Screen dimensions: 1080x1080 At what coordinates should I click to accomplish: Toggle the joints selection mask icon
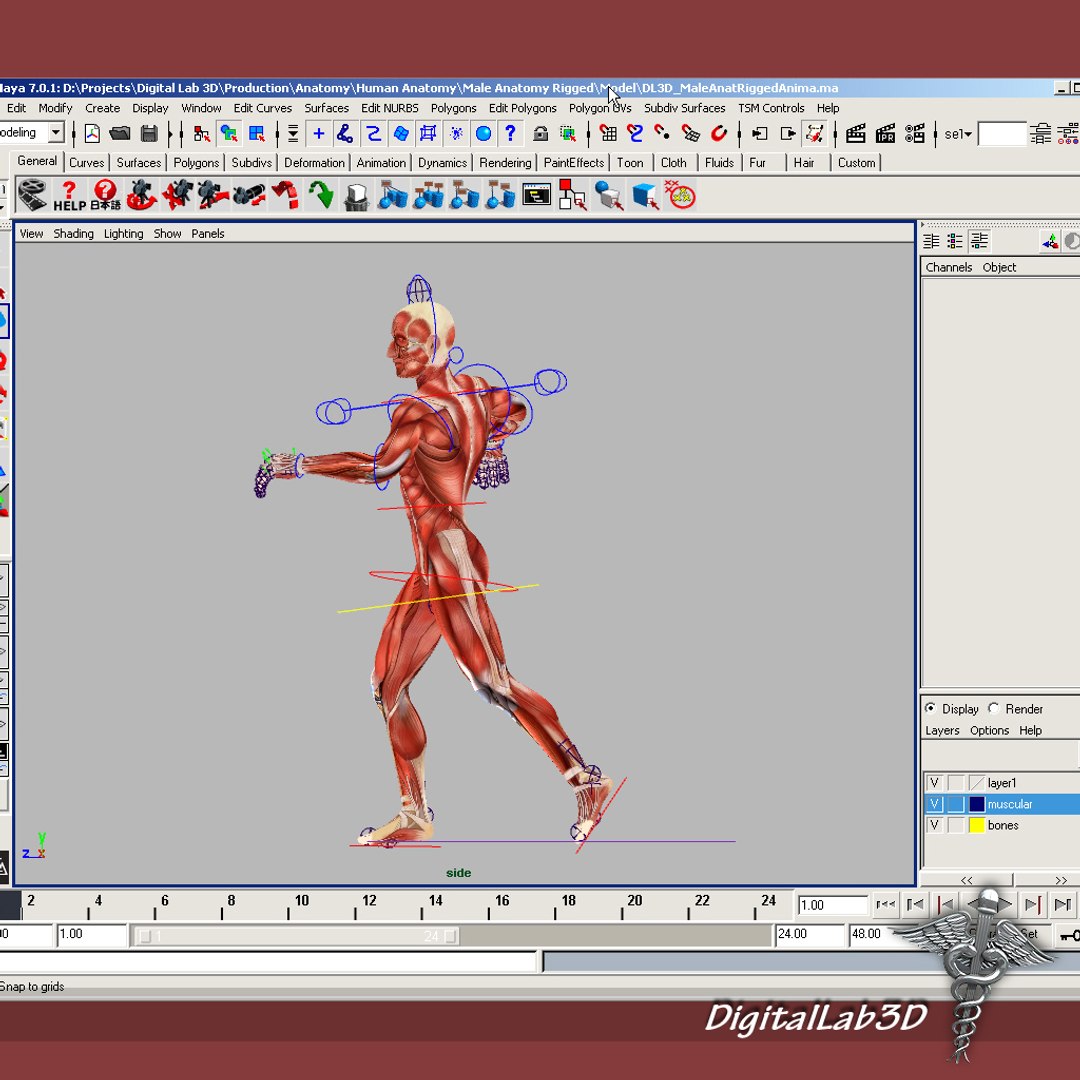click(345, 134)
